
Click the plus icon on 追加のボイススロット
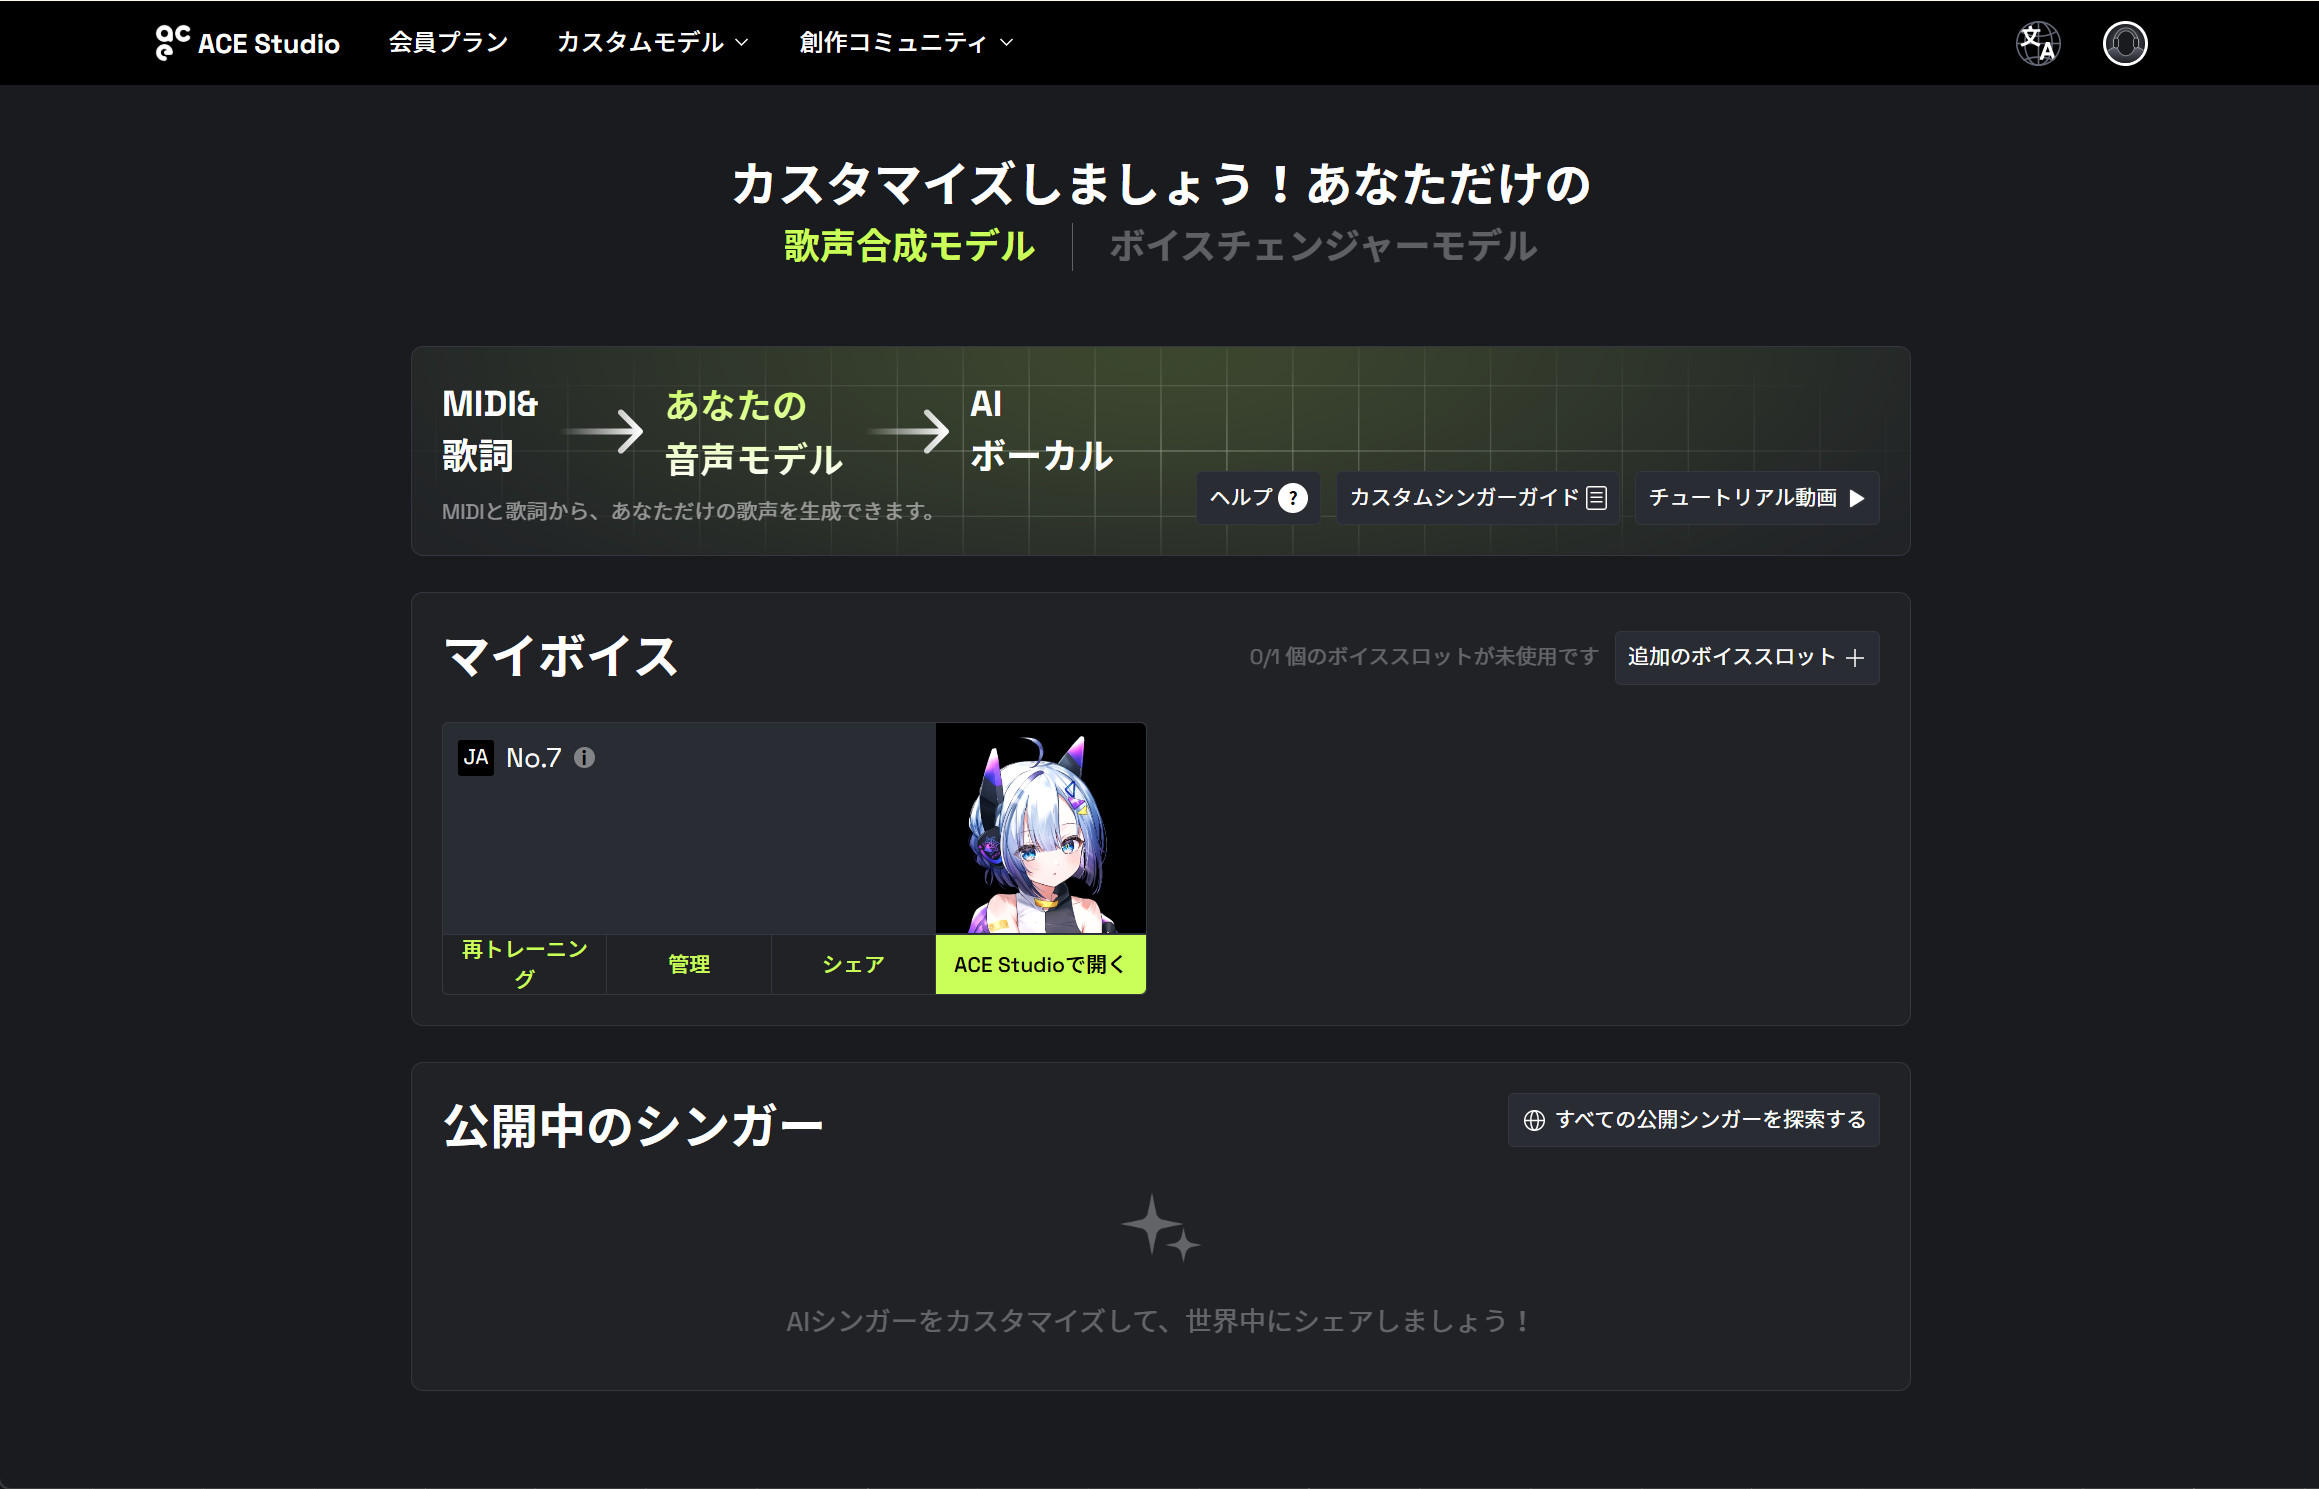coord(1855,658)
